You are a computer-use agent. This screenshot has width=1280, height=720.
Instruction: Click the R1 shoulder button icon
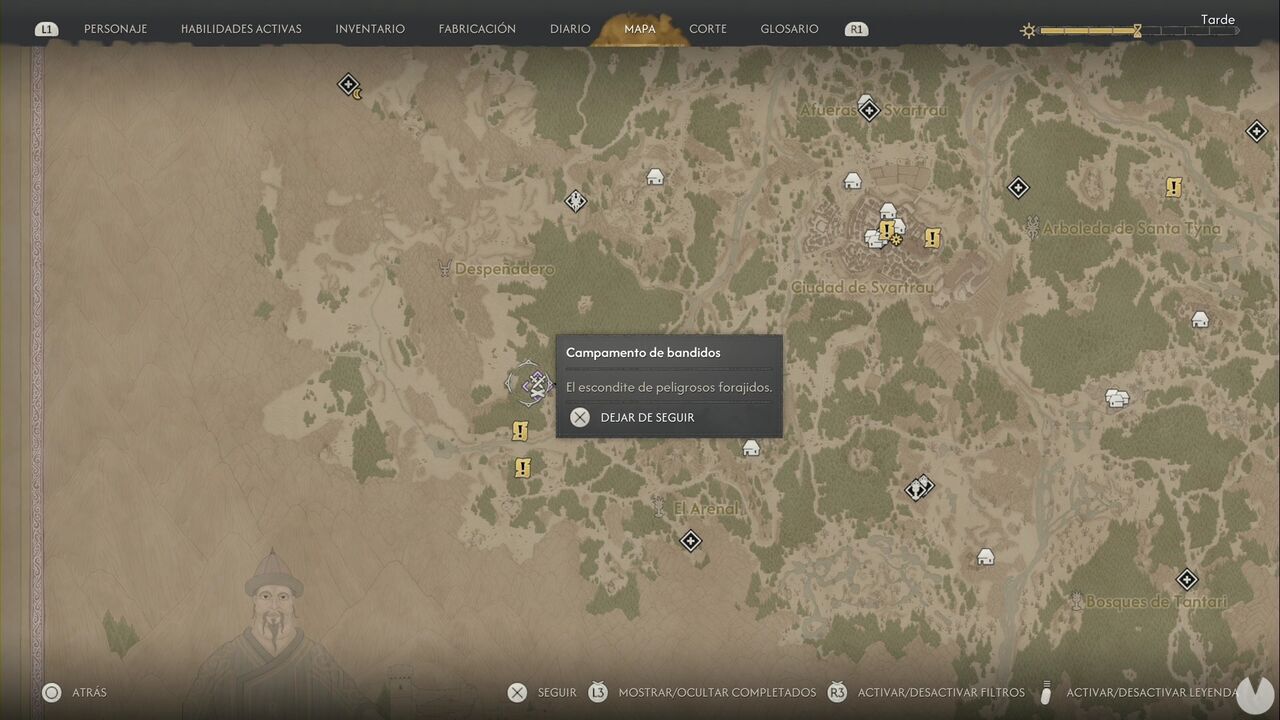click(x=856, y=29)
